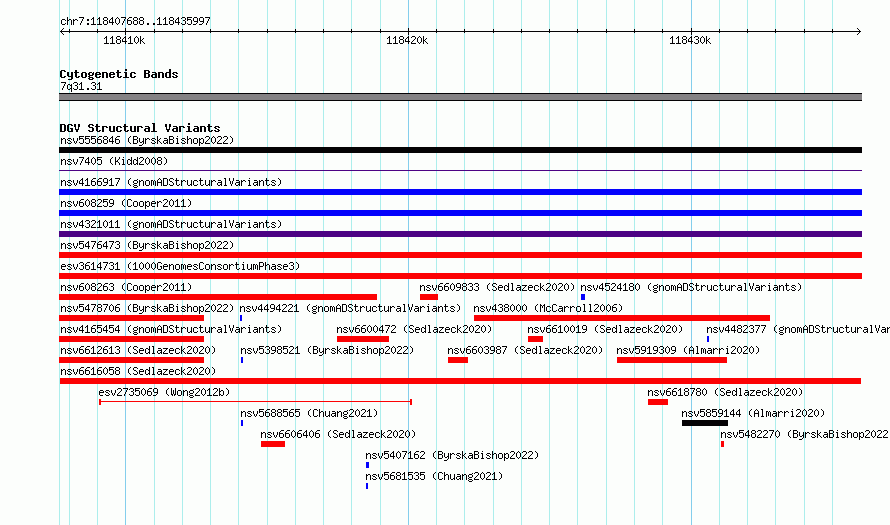890x525 pixels.
Task: Select nsv6612613 (Sedlazeck2020) label
Action: tap(138, 350)
